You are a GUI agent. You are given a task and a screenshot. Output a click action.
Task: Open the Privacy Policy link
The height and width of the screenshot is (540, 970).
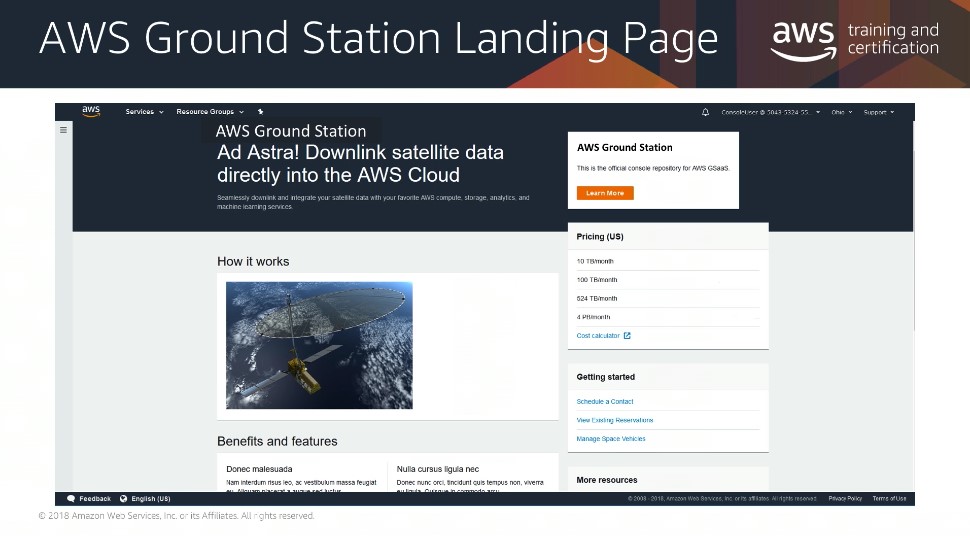tap(845, 499)
